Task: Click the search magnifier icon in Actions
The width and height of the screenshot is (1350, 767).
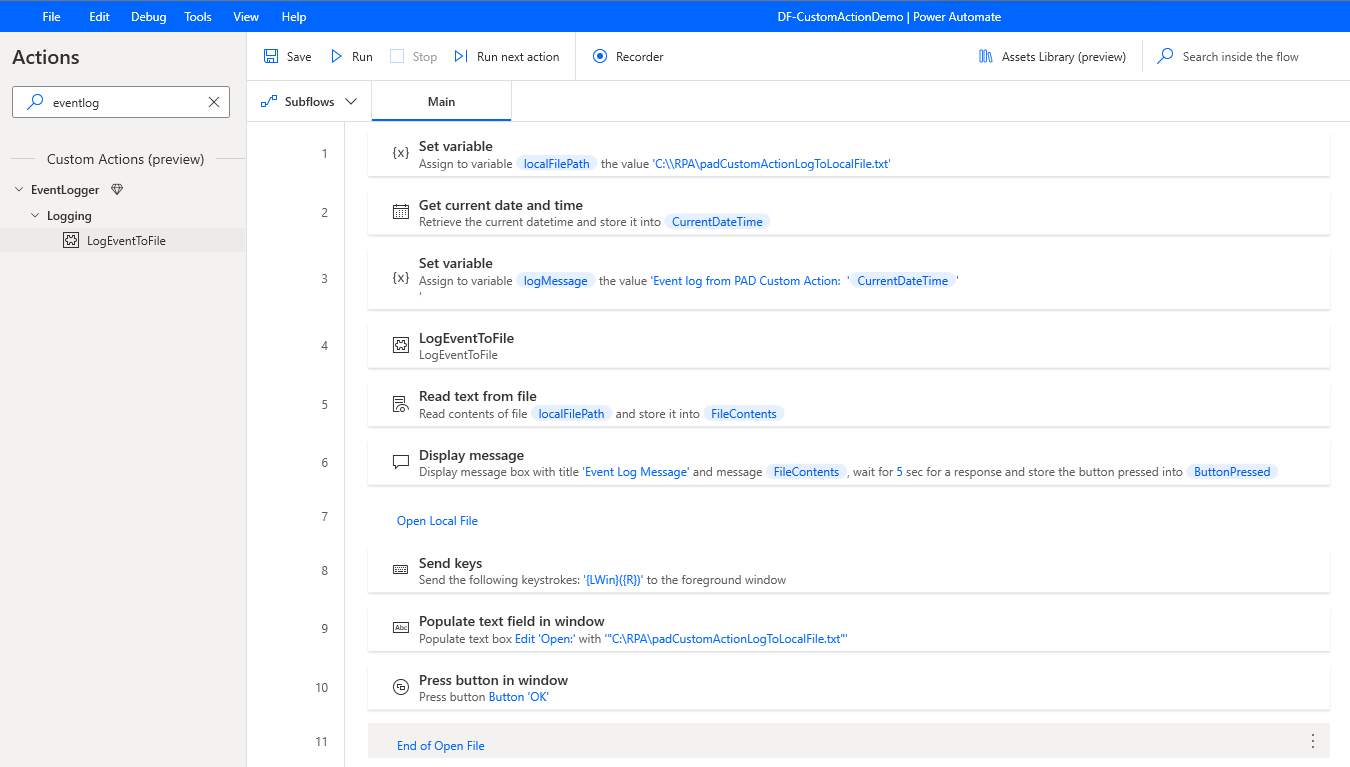Action: [35, 102]
